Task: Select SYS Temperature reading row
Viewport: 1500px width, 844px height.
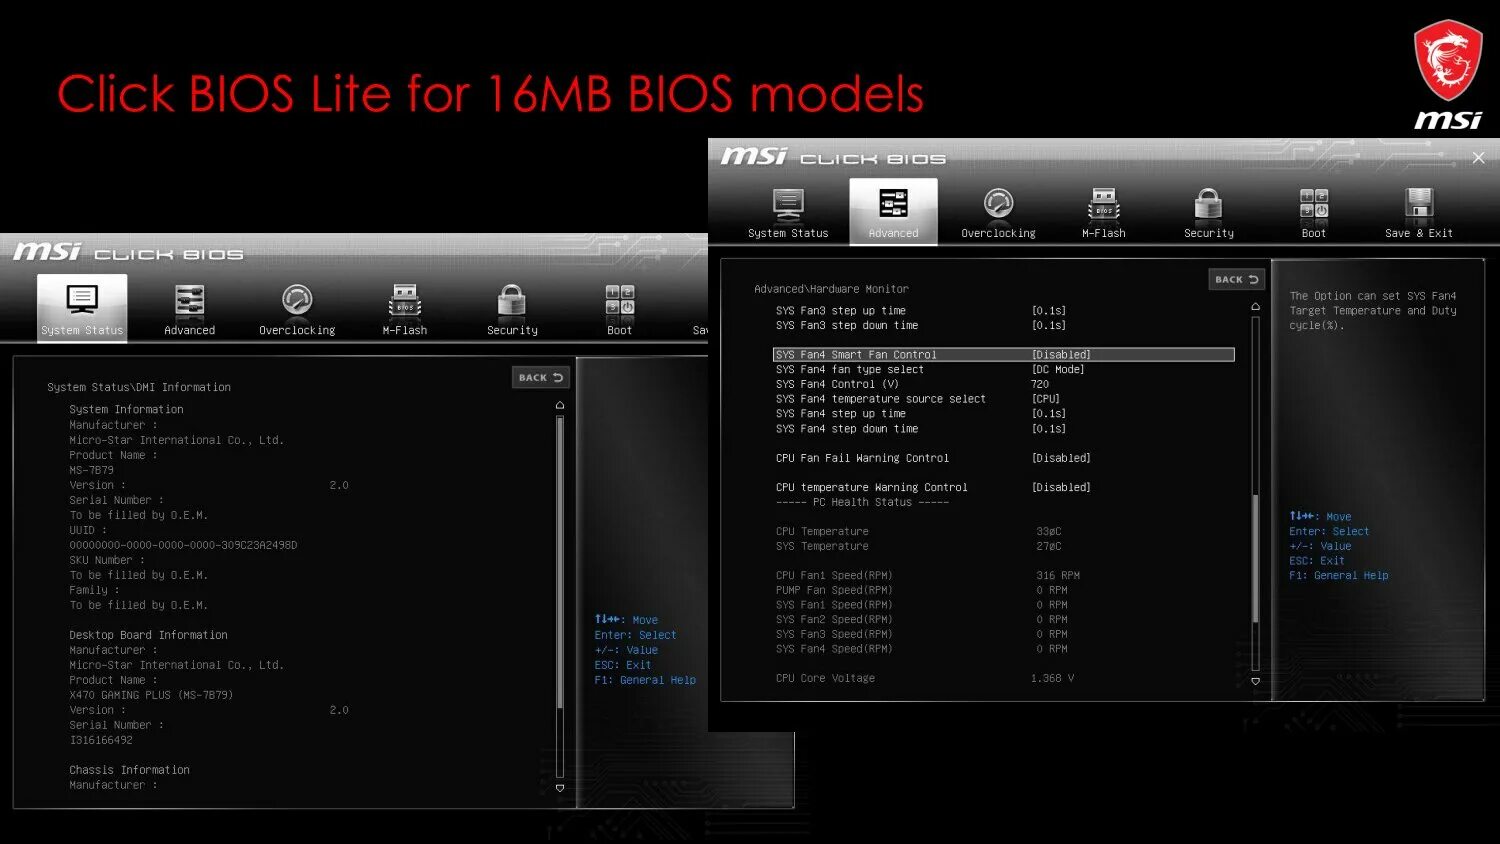Action: point(919,546)
